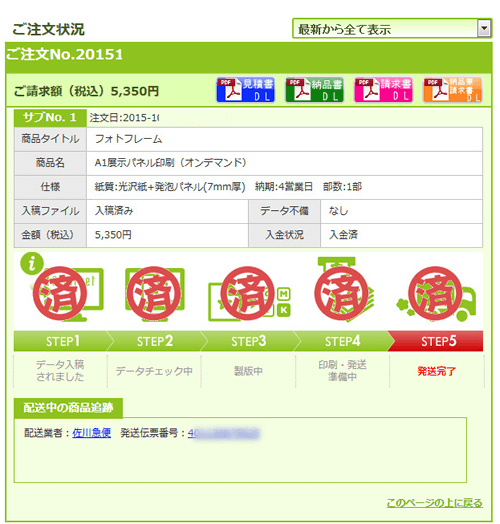Open the 佐川急便 carrier link

tap(92, 433)
